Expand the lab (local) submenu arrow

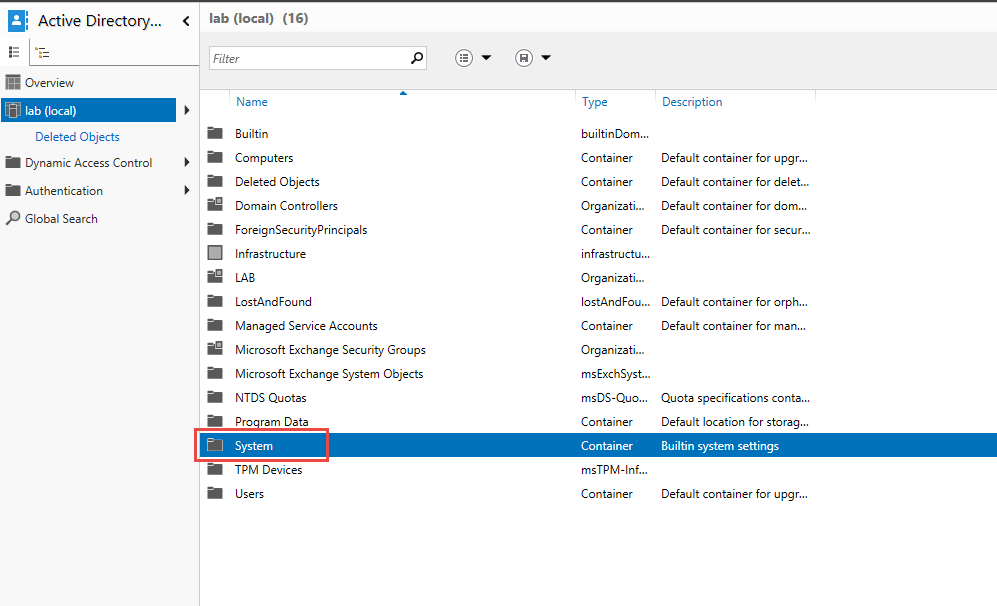187,110
